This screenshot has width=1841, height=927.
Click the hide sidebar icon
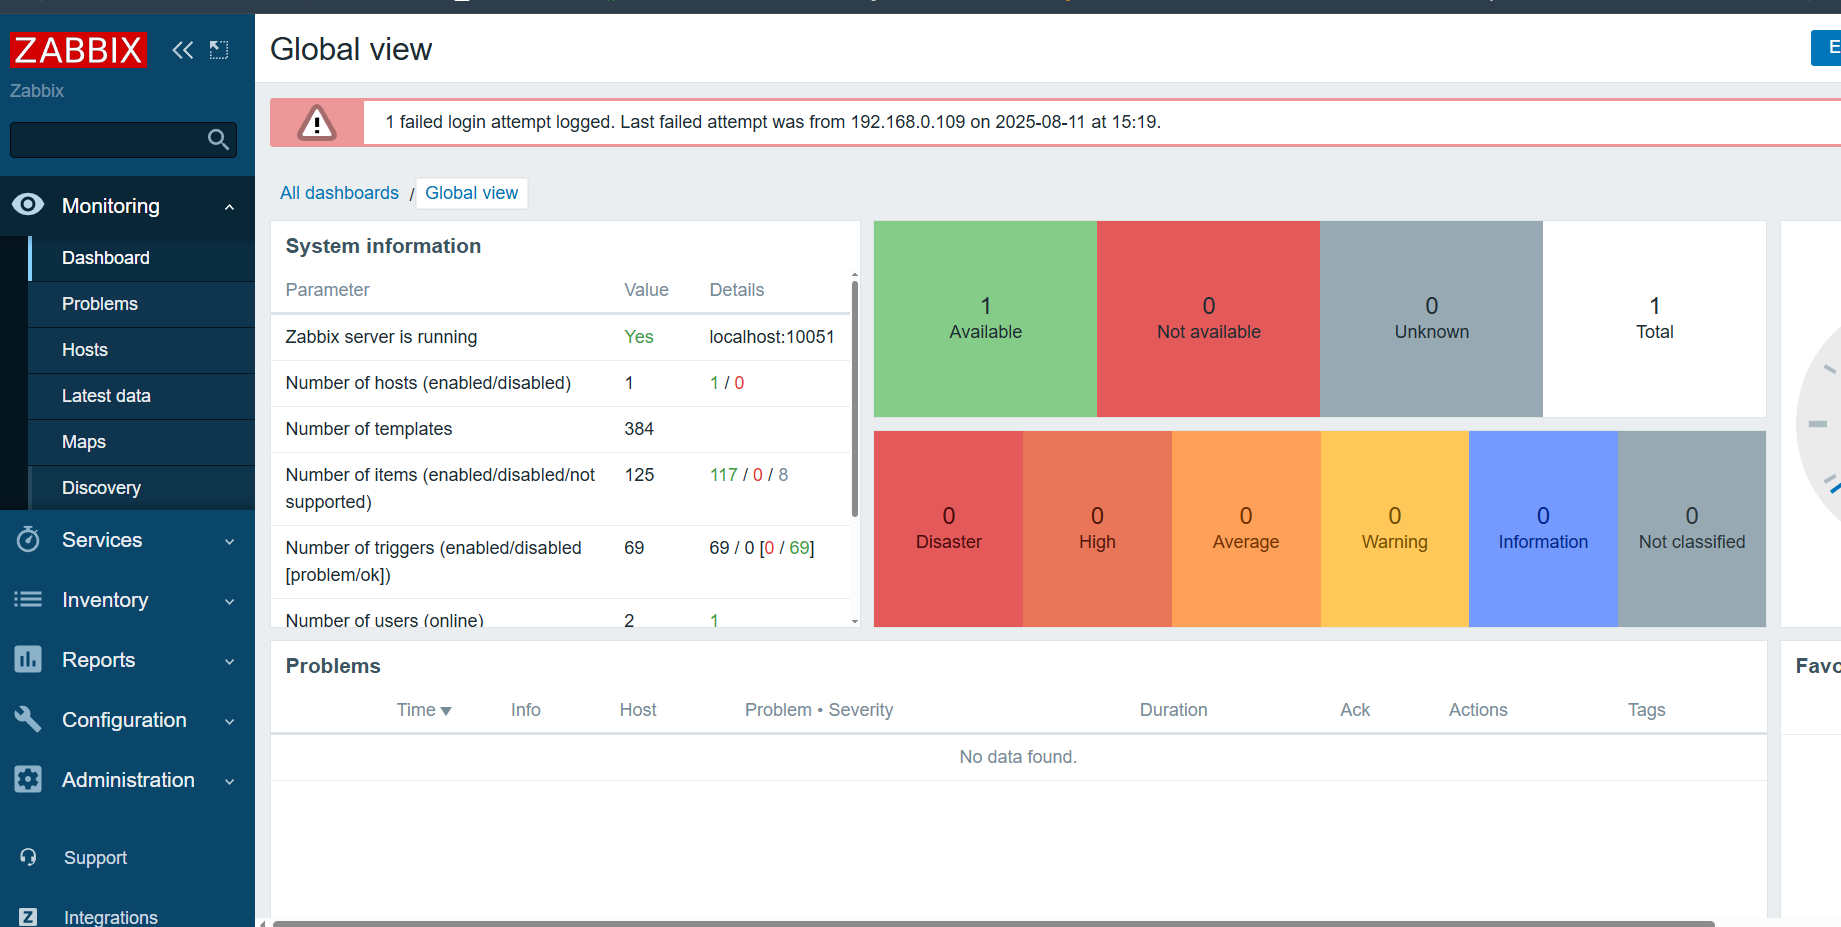pyautogui.click(x=219, y=50)
